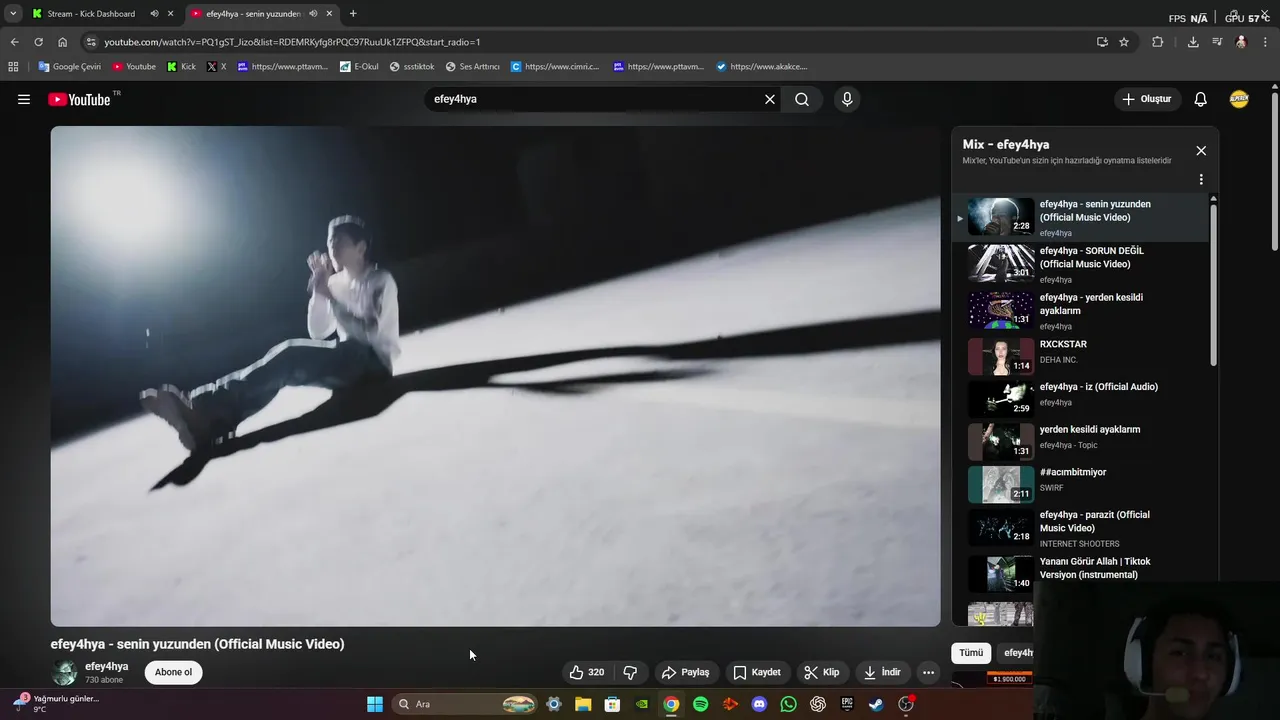This screenshot has height=720, width=1280.
Task: Open File Explorer from taskbar
Action: (x=583, y=704)
